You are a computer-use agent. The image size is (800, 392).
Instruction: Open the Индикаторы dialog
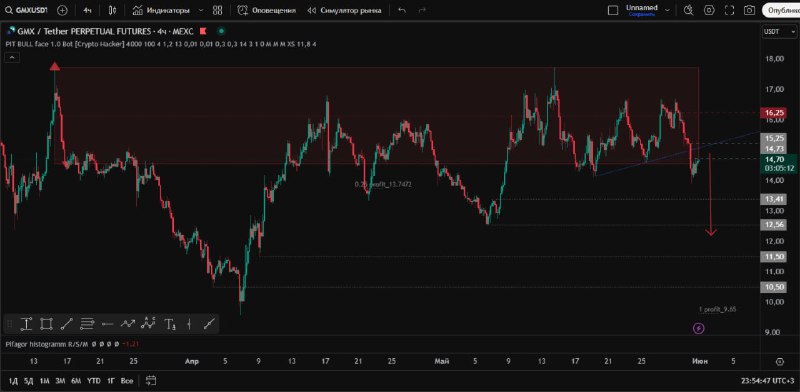pos(161,10)
